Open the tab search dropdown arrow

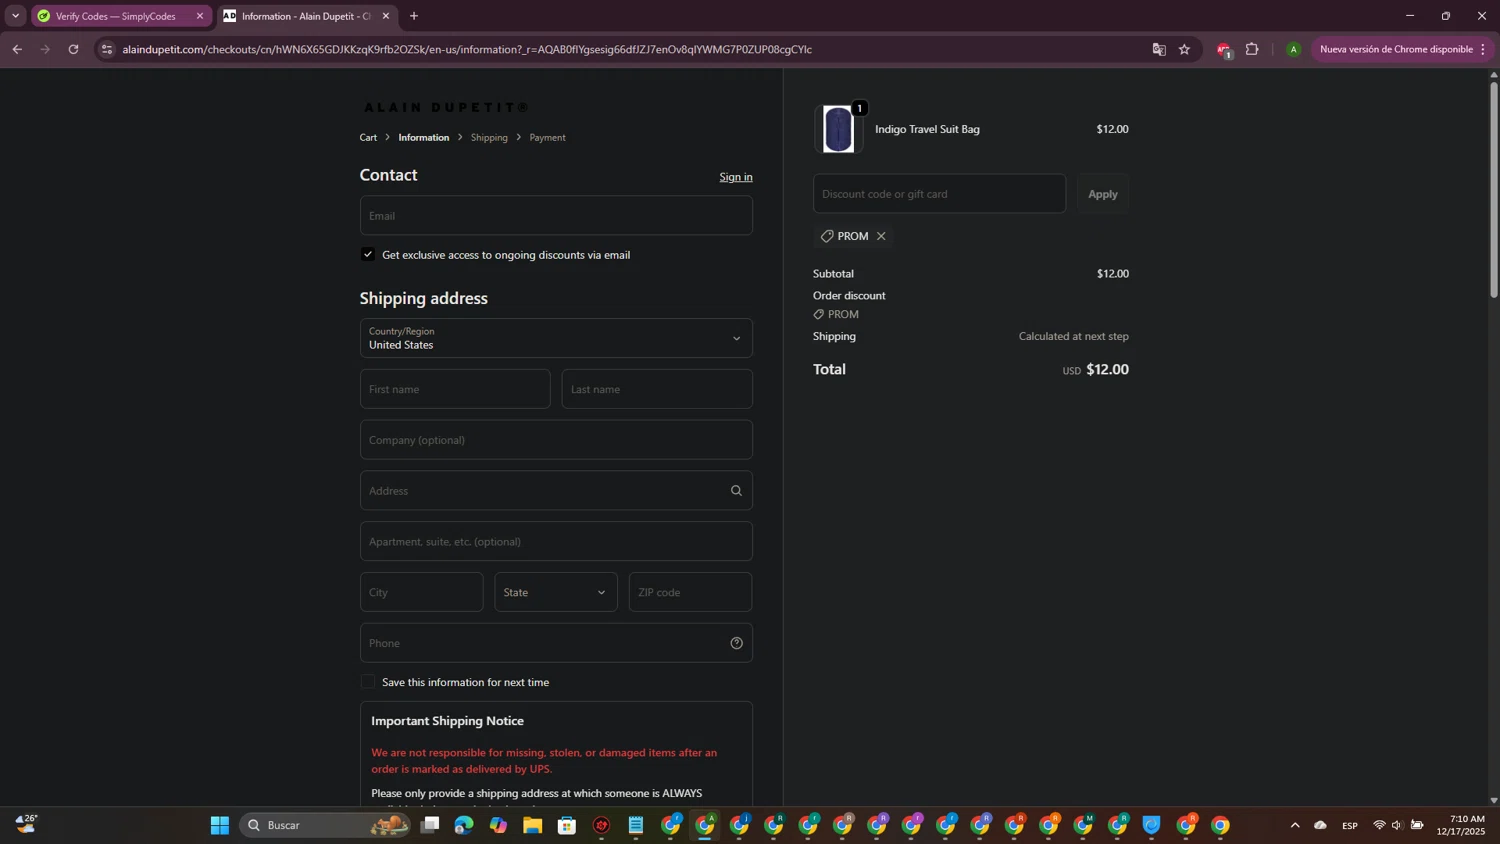coord(15,16)
